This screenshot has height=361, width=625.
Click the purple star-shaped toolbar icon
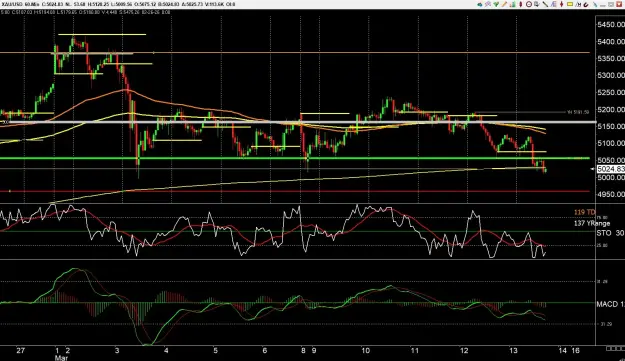(488, 4)
